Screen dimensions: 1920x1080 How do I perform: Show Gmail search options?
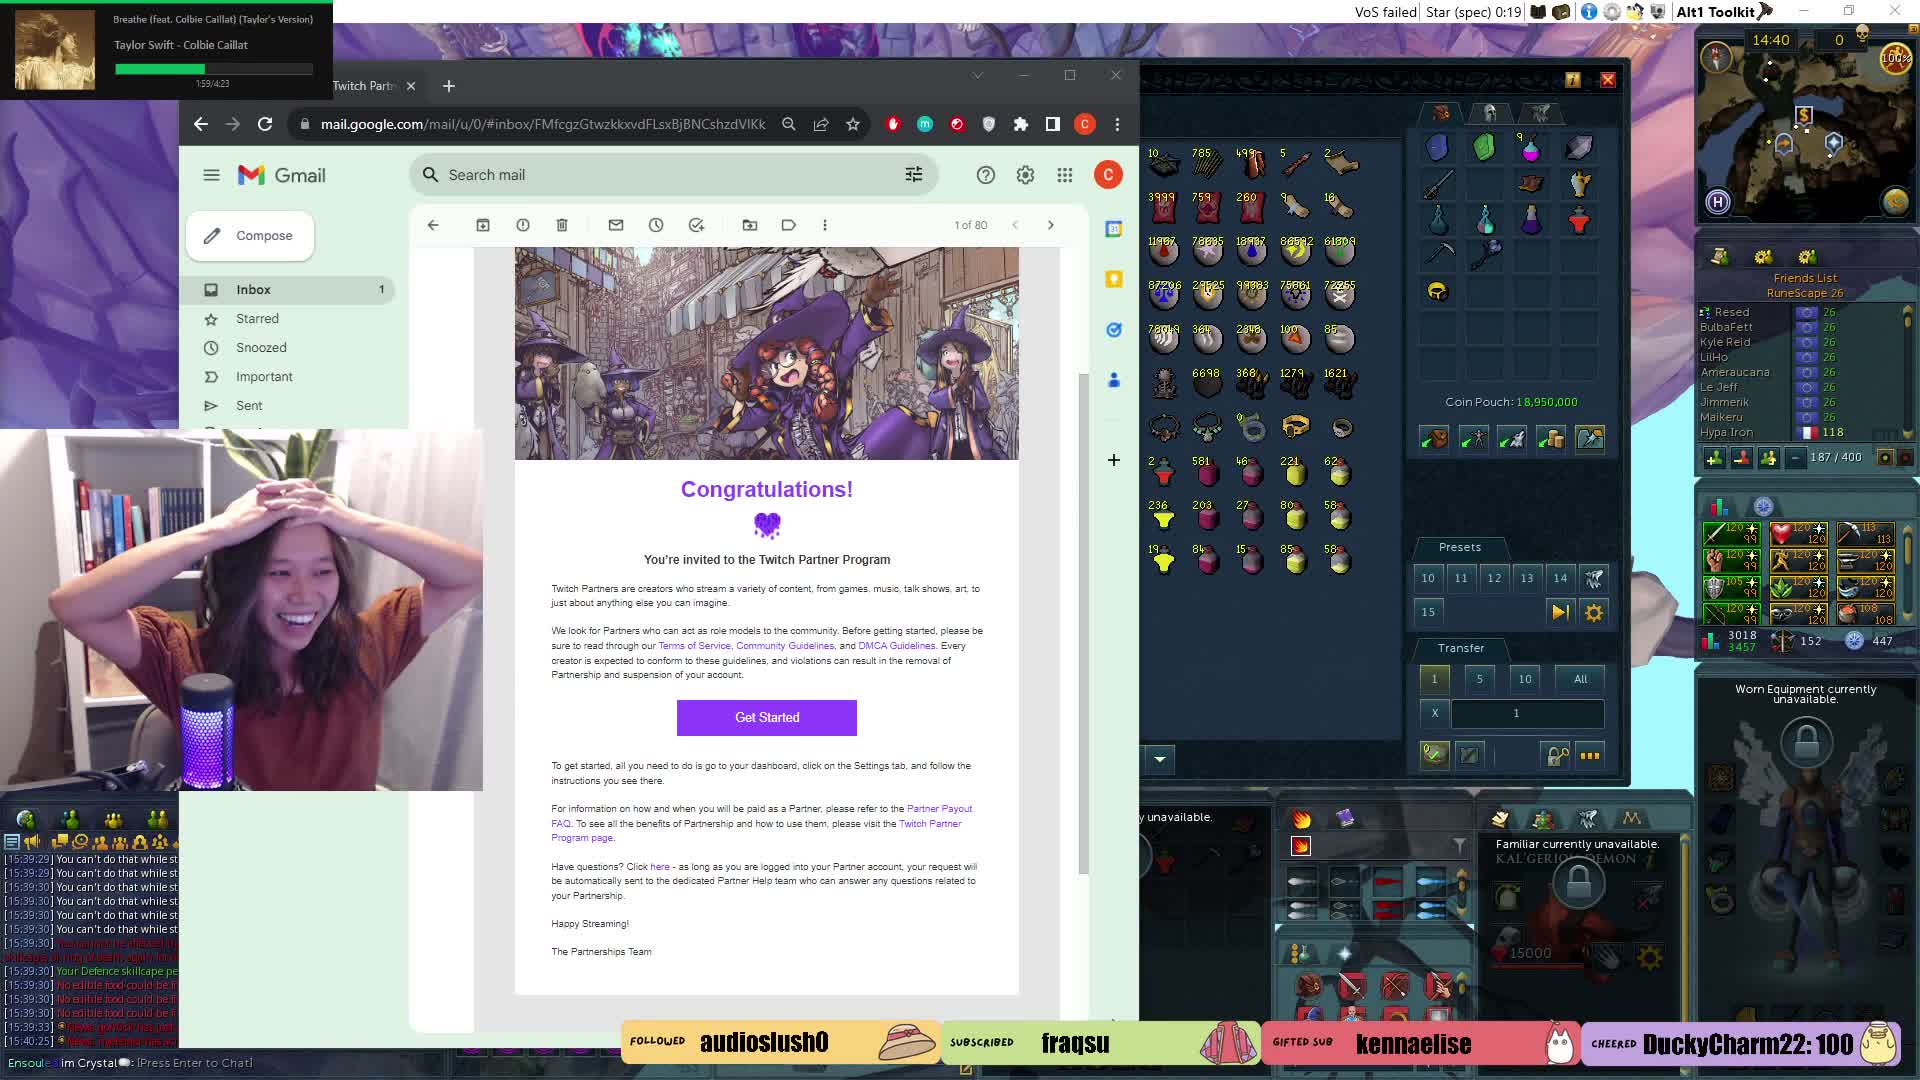[914, 175]
